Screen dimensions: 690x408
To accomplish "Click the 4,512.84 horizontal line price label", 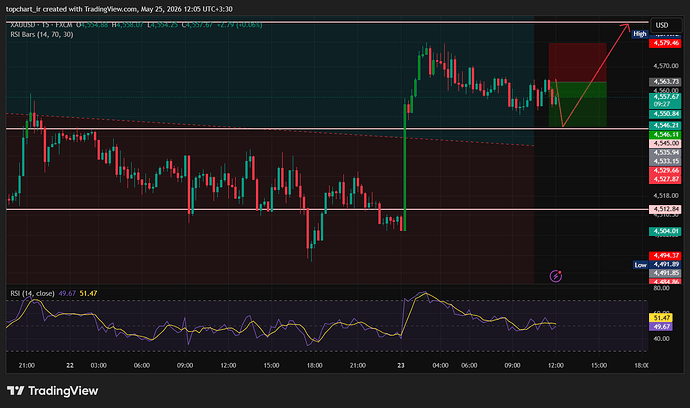I will 665,209.
